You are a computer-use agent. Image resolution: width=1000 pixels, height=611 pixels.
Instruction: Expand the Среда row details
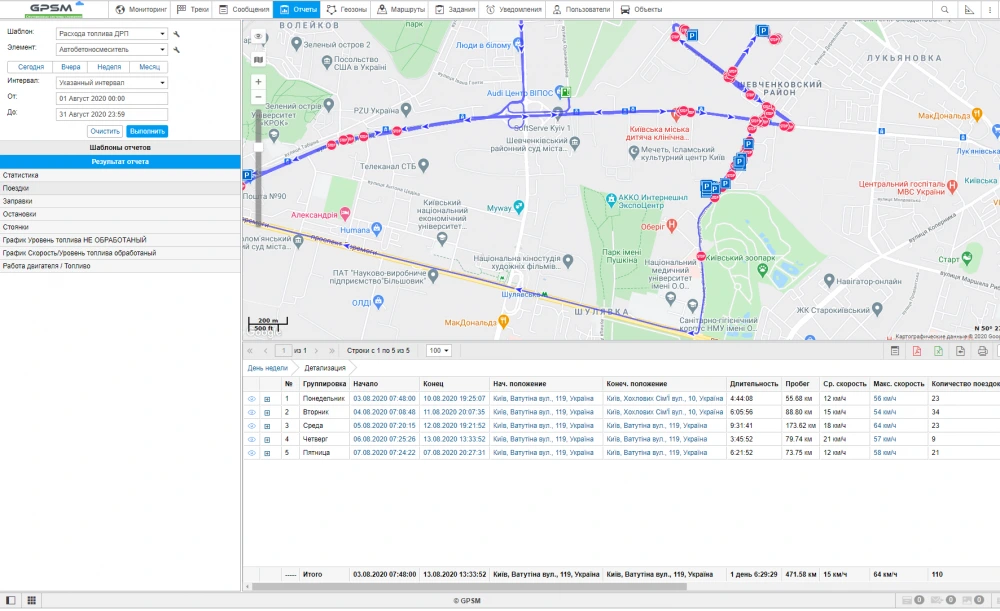coord(267,426)
